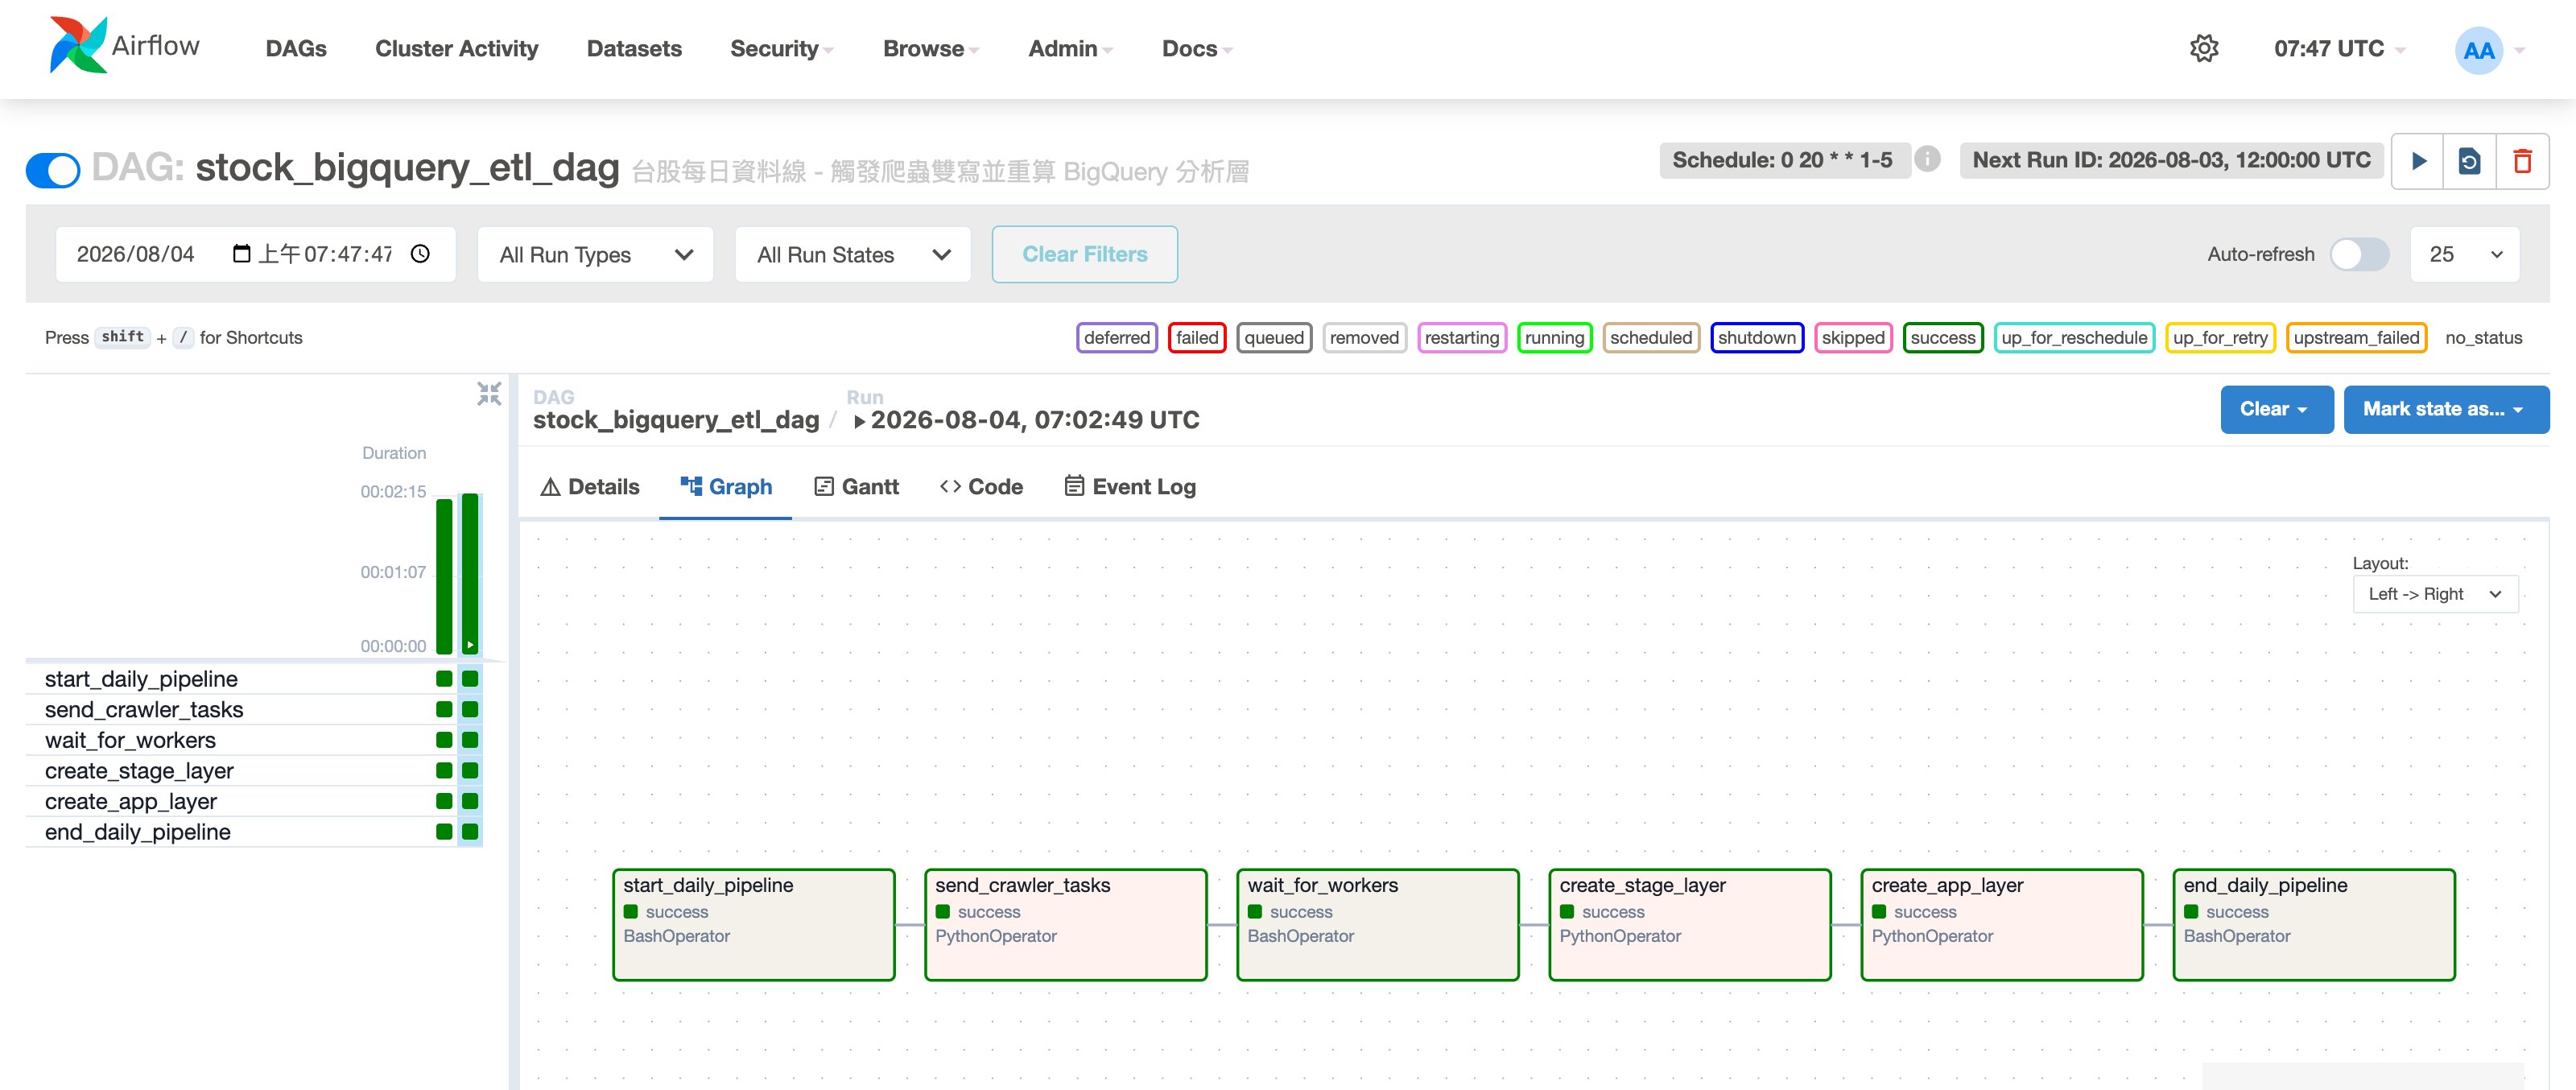Open the Security menu
2576x1090 pixels.
[781, 48]
